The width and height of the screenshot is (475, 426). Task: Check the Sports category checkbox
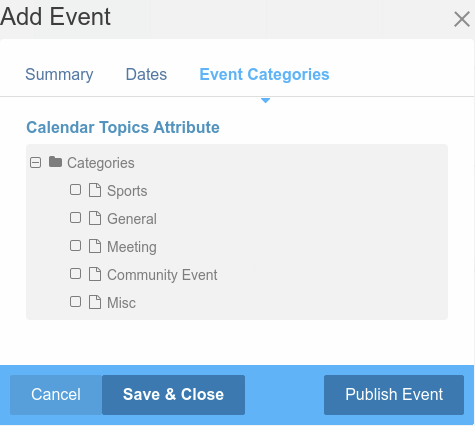pyautogui.click(x=75, y=190)
